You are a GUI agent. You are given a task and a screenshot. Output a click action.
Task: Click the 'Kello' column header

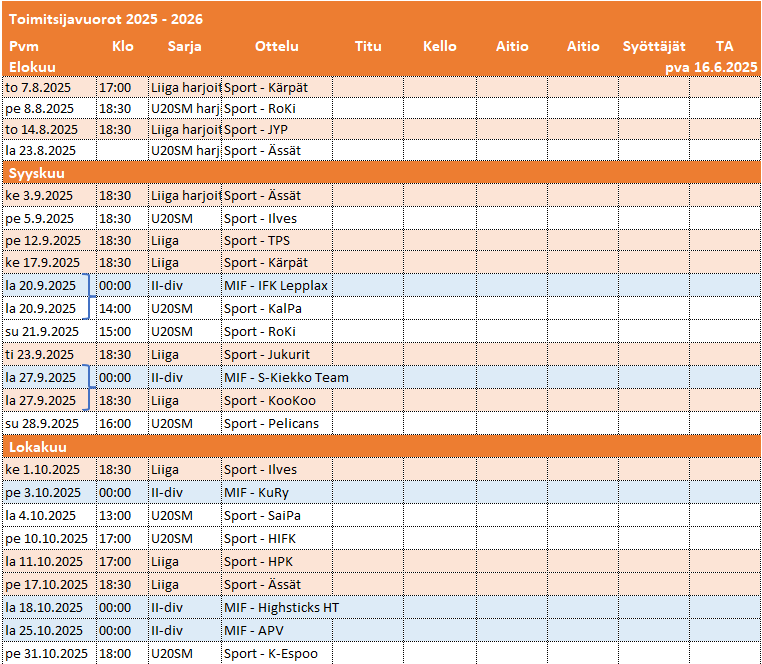click(440, 46)
